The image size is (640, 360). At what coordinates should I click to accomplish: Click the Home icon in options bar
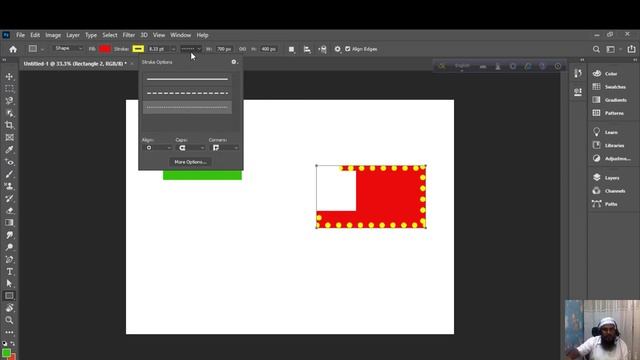click(x=13, y=49)
